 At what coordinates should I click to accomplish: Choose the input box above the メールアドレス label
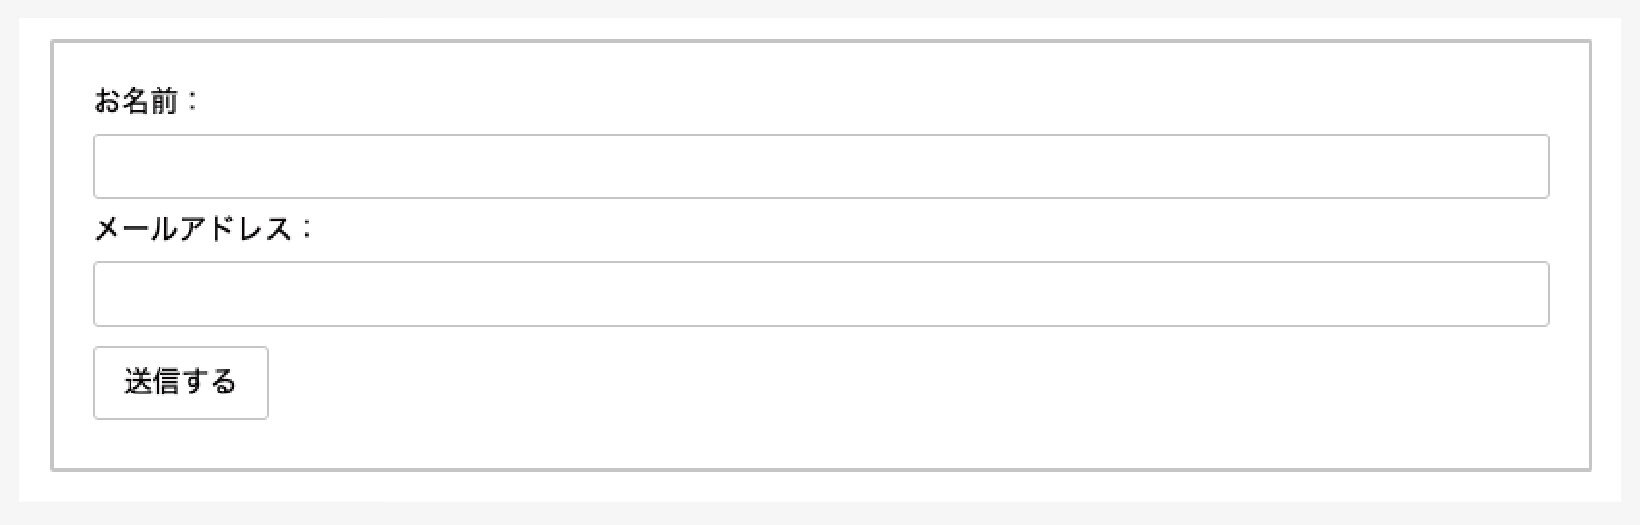pyautogui.click(x=820, y=166)
